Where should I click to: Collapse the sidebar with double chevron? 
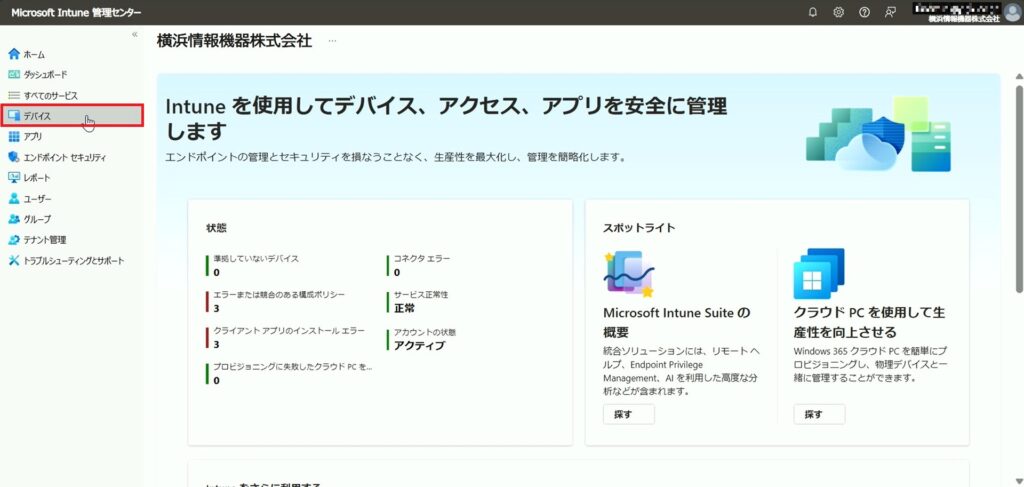pos(135,34)
